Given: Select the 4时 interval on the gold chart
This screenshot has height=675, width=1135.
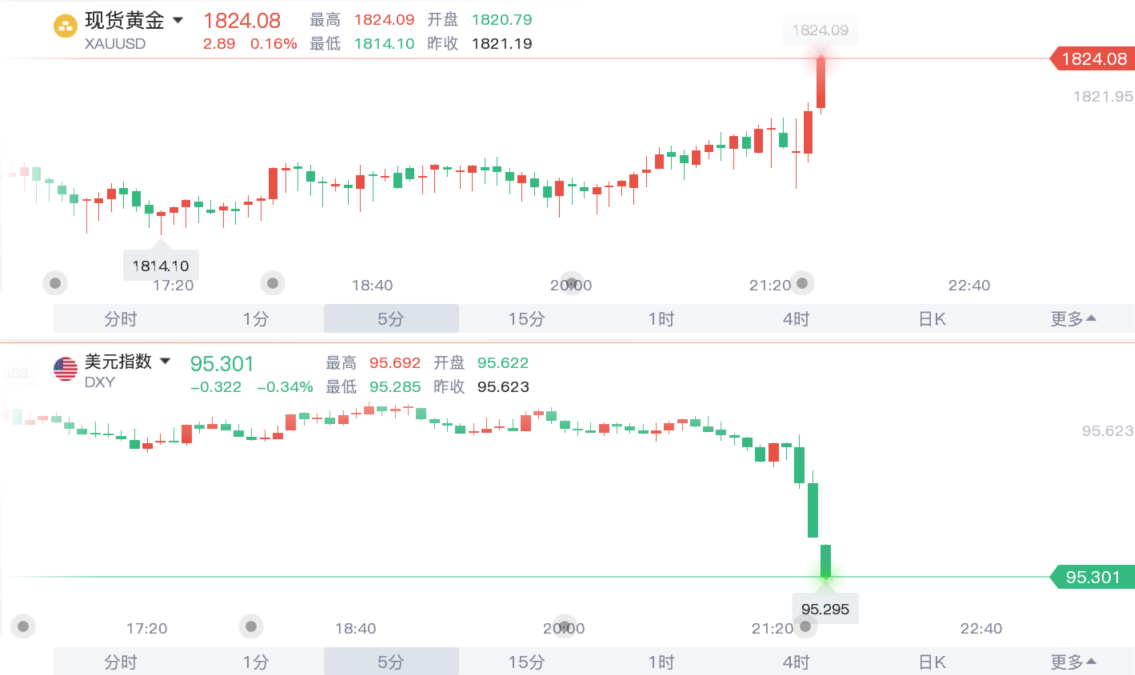Looking at the screenshot, I should click(796, 319).
